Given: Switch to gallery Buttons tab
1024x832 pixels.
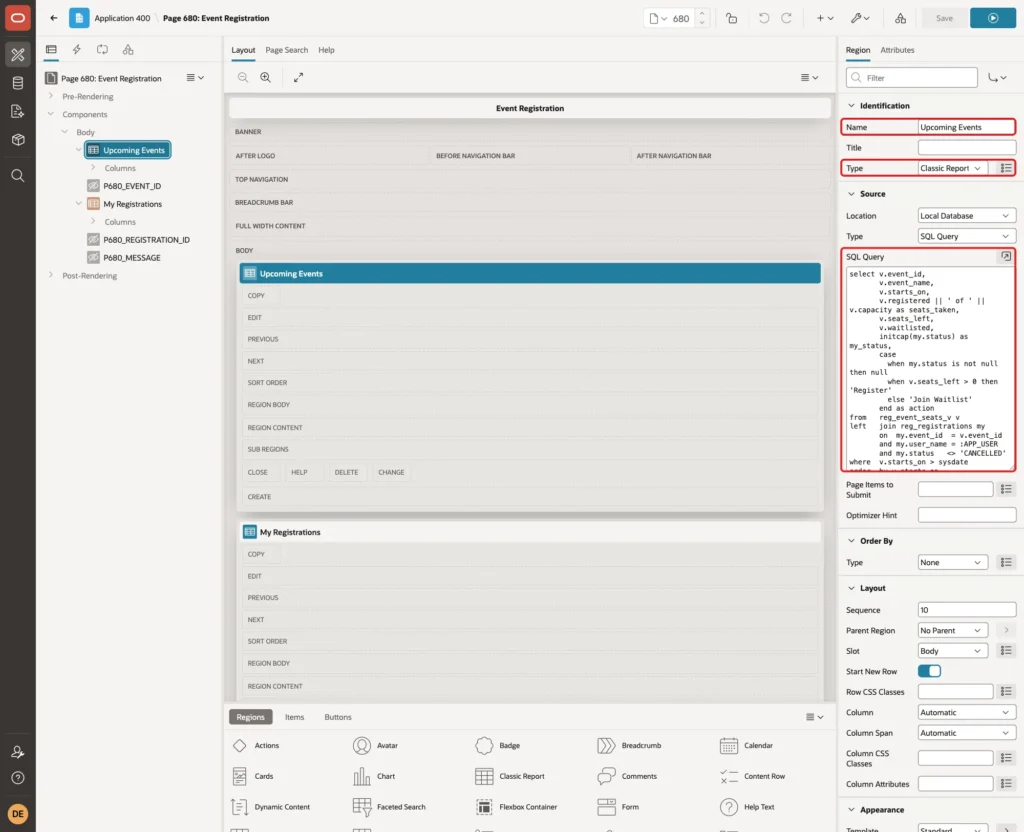Looking at the screenshot, I should pos(338,717).
